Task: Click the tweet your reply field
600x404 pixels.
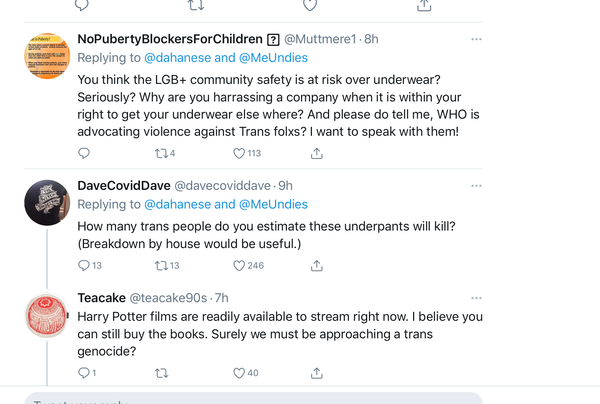Action: pos(250,400)
